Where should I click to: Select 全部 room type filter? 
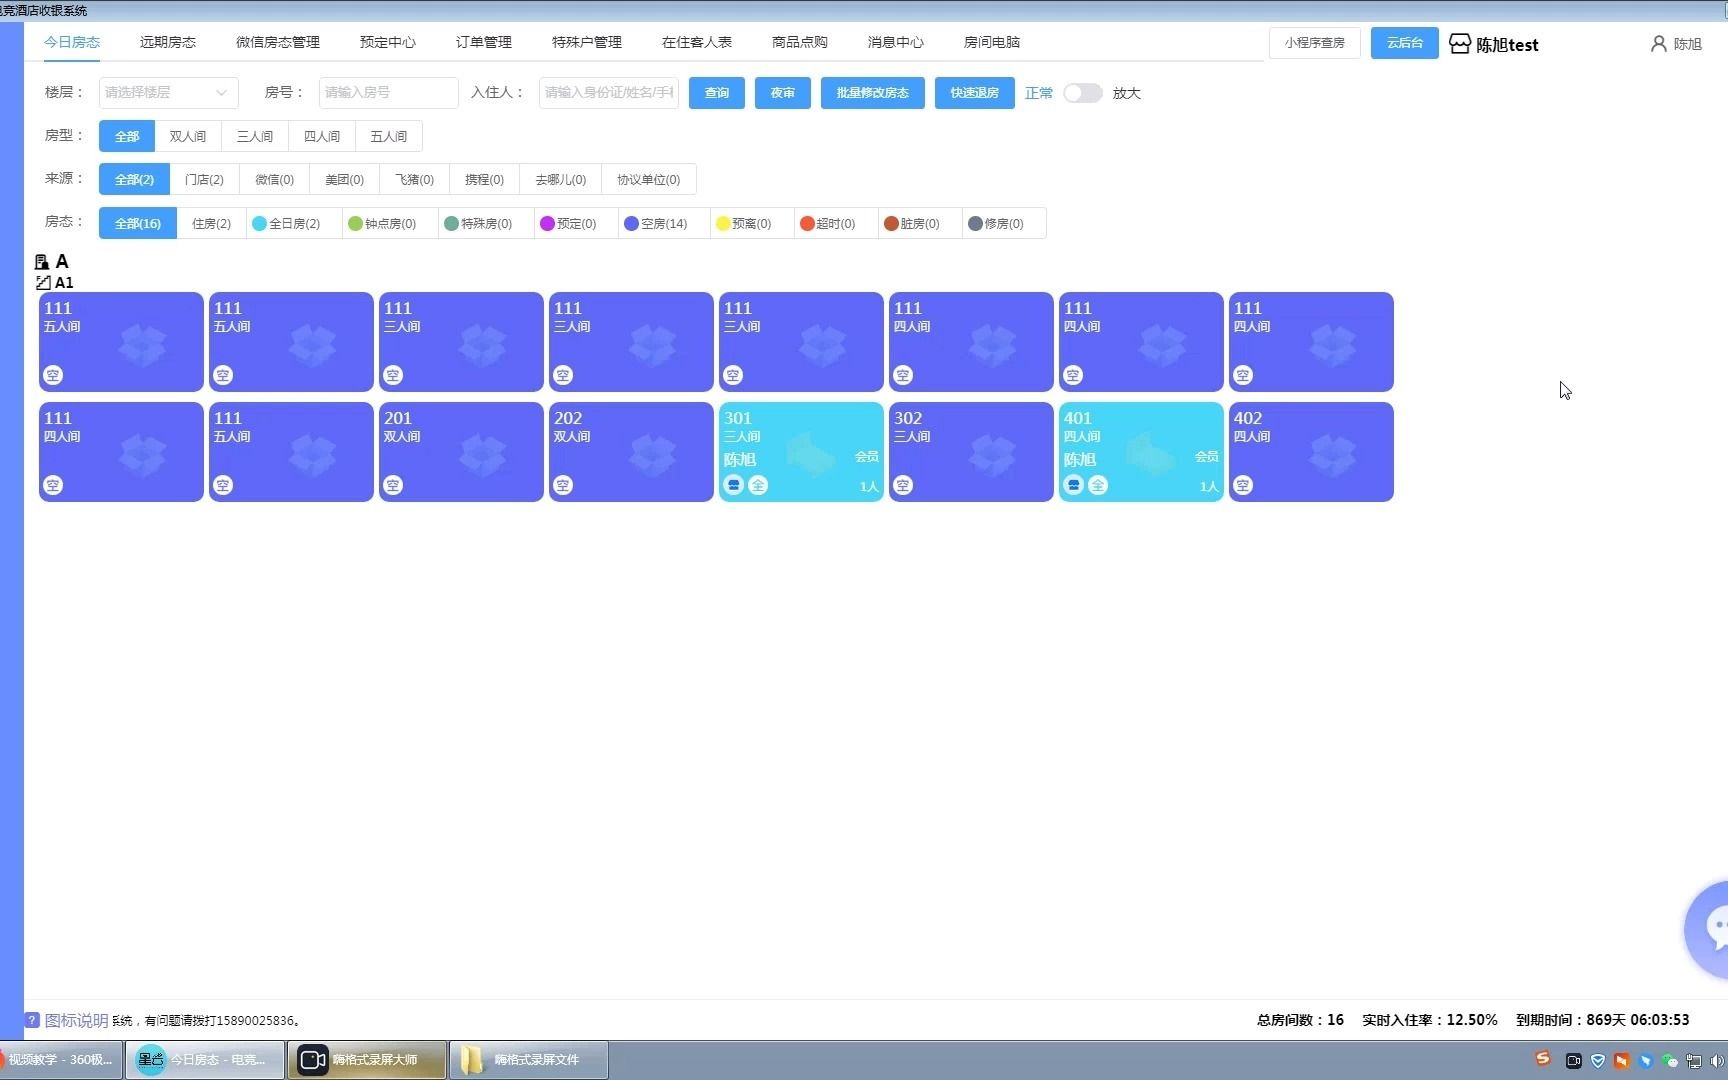tap(127, 136)
